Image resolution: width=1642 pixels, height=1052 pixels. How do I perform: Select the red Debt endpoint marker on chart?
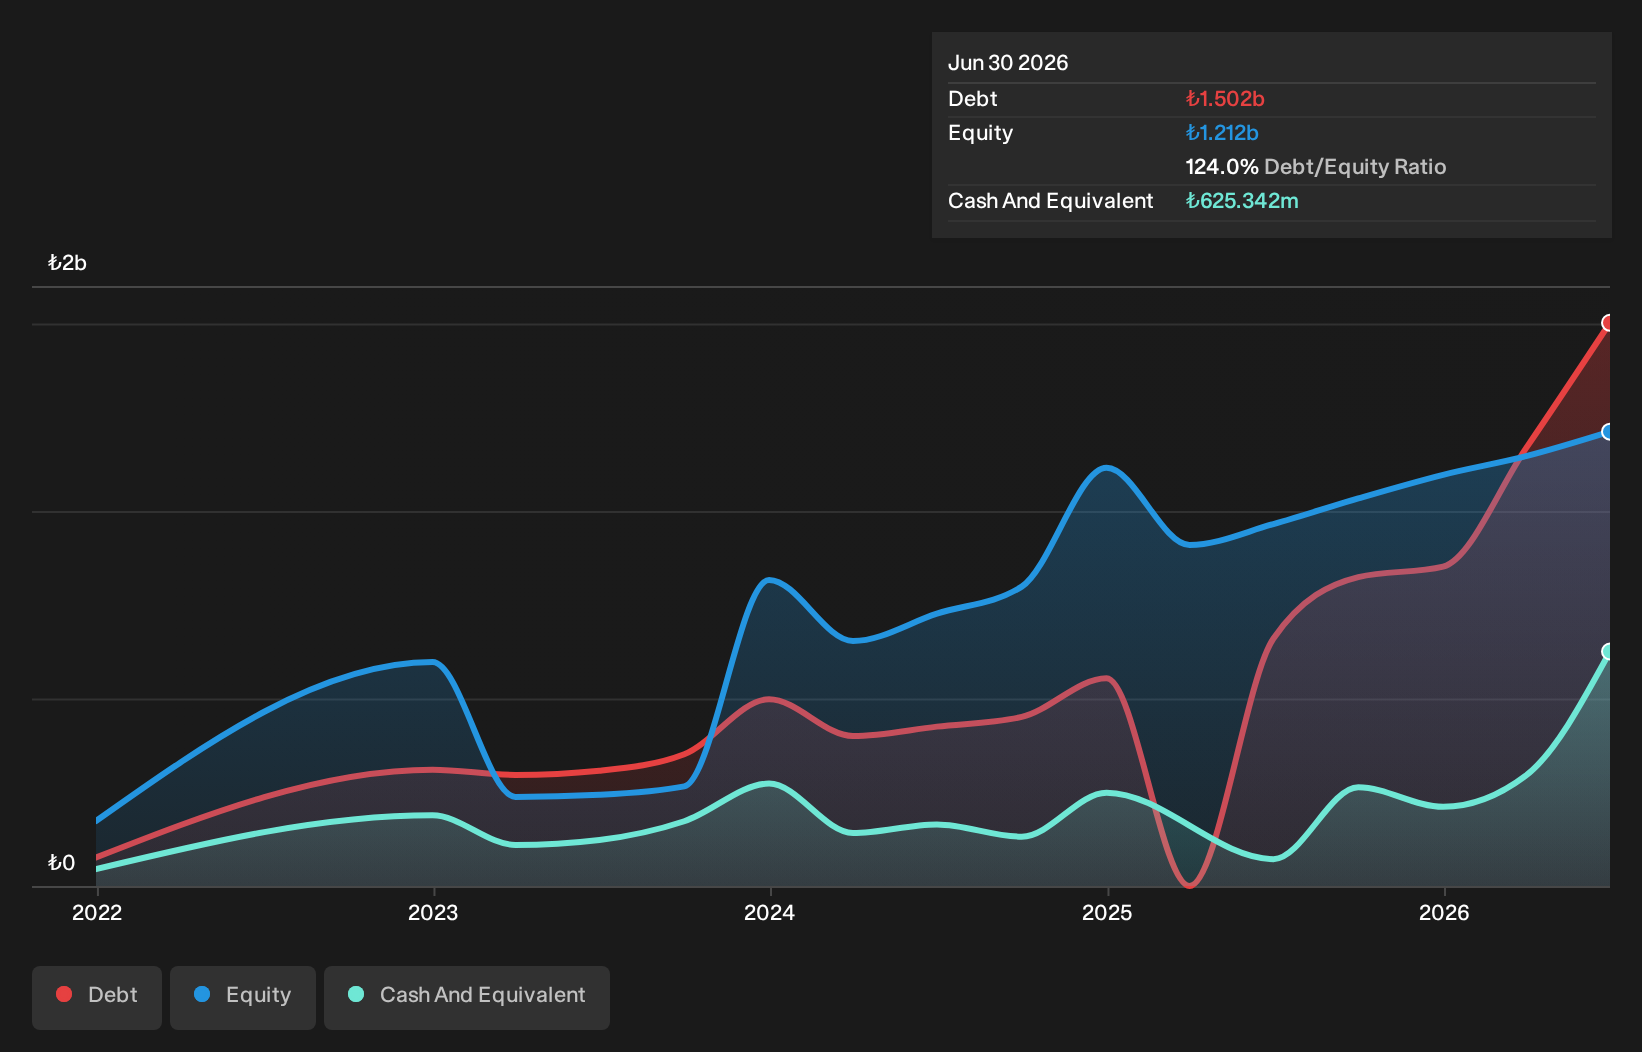tap(1608, 323)
